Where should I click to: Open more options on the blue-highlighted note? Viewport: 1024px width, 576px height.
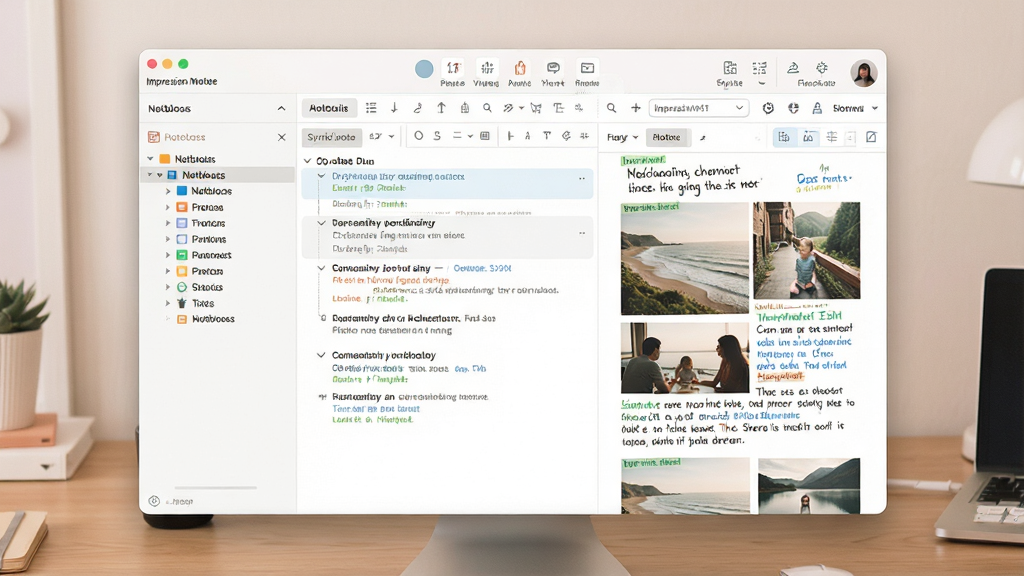click(582, 178)
